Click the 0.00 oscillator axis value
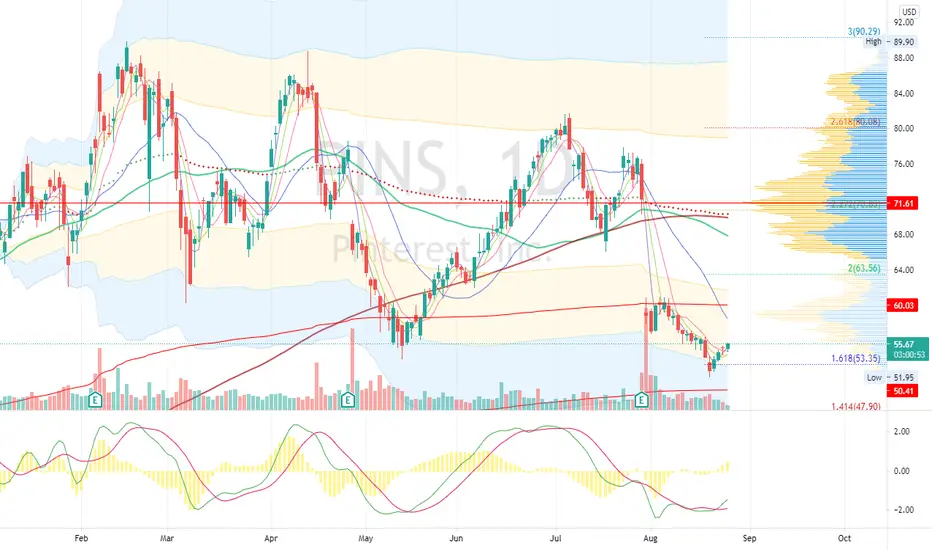932x550 pixels. (x=902, y=471)
